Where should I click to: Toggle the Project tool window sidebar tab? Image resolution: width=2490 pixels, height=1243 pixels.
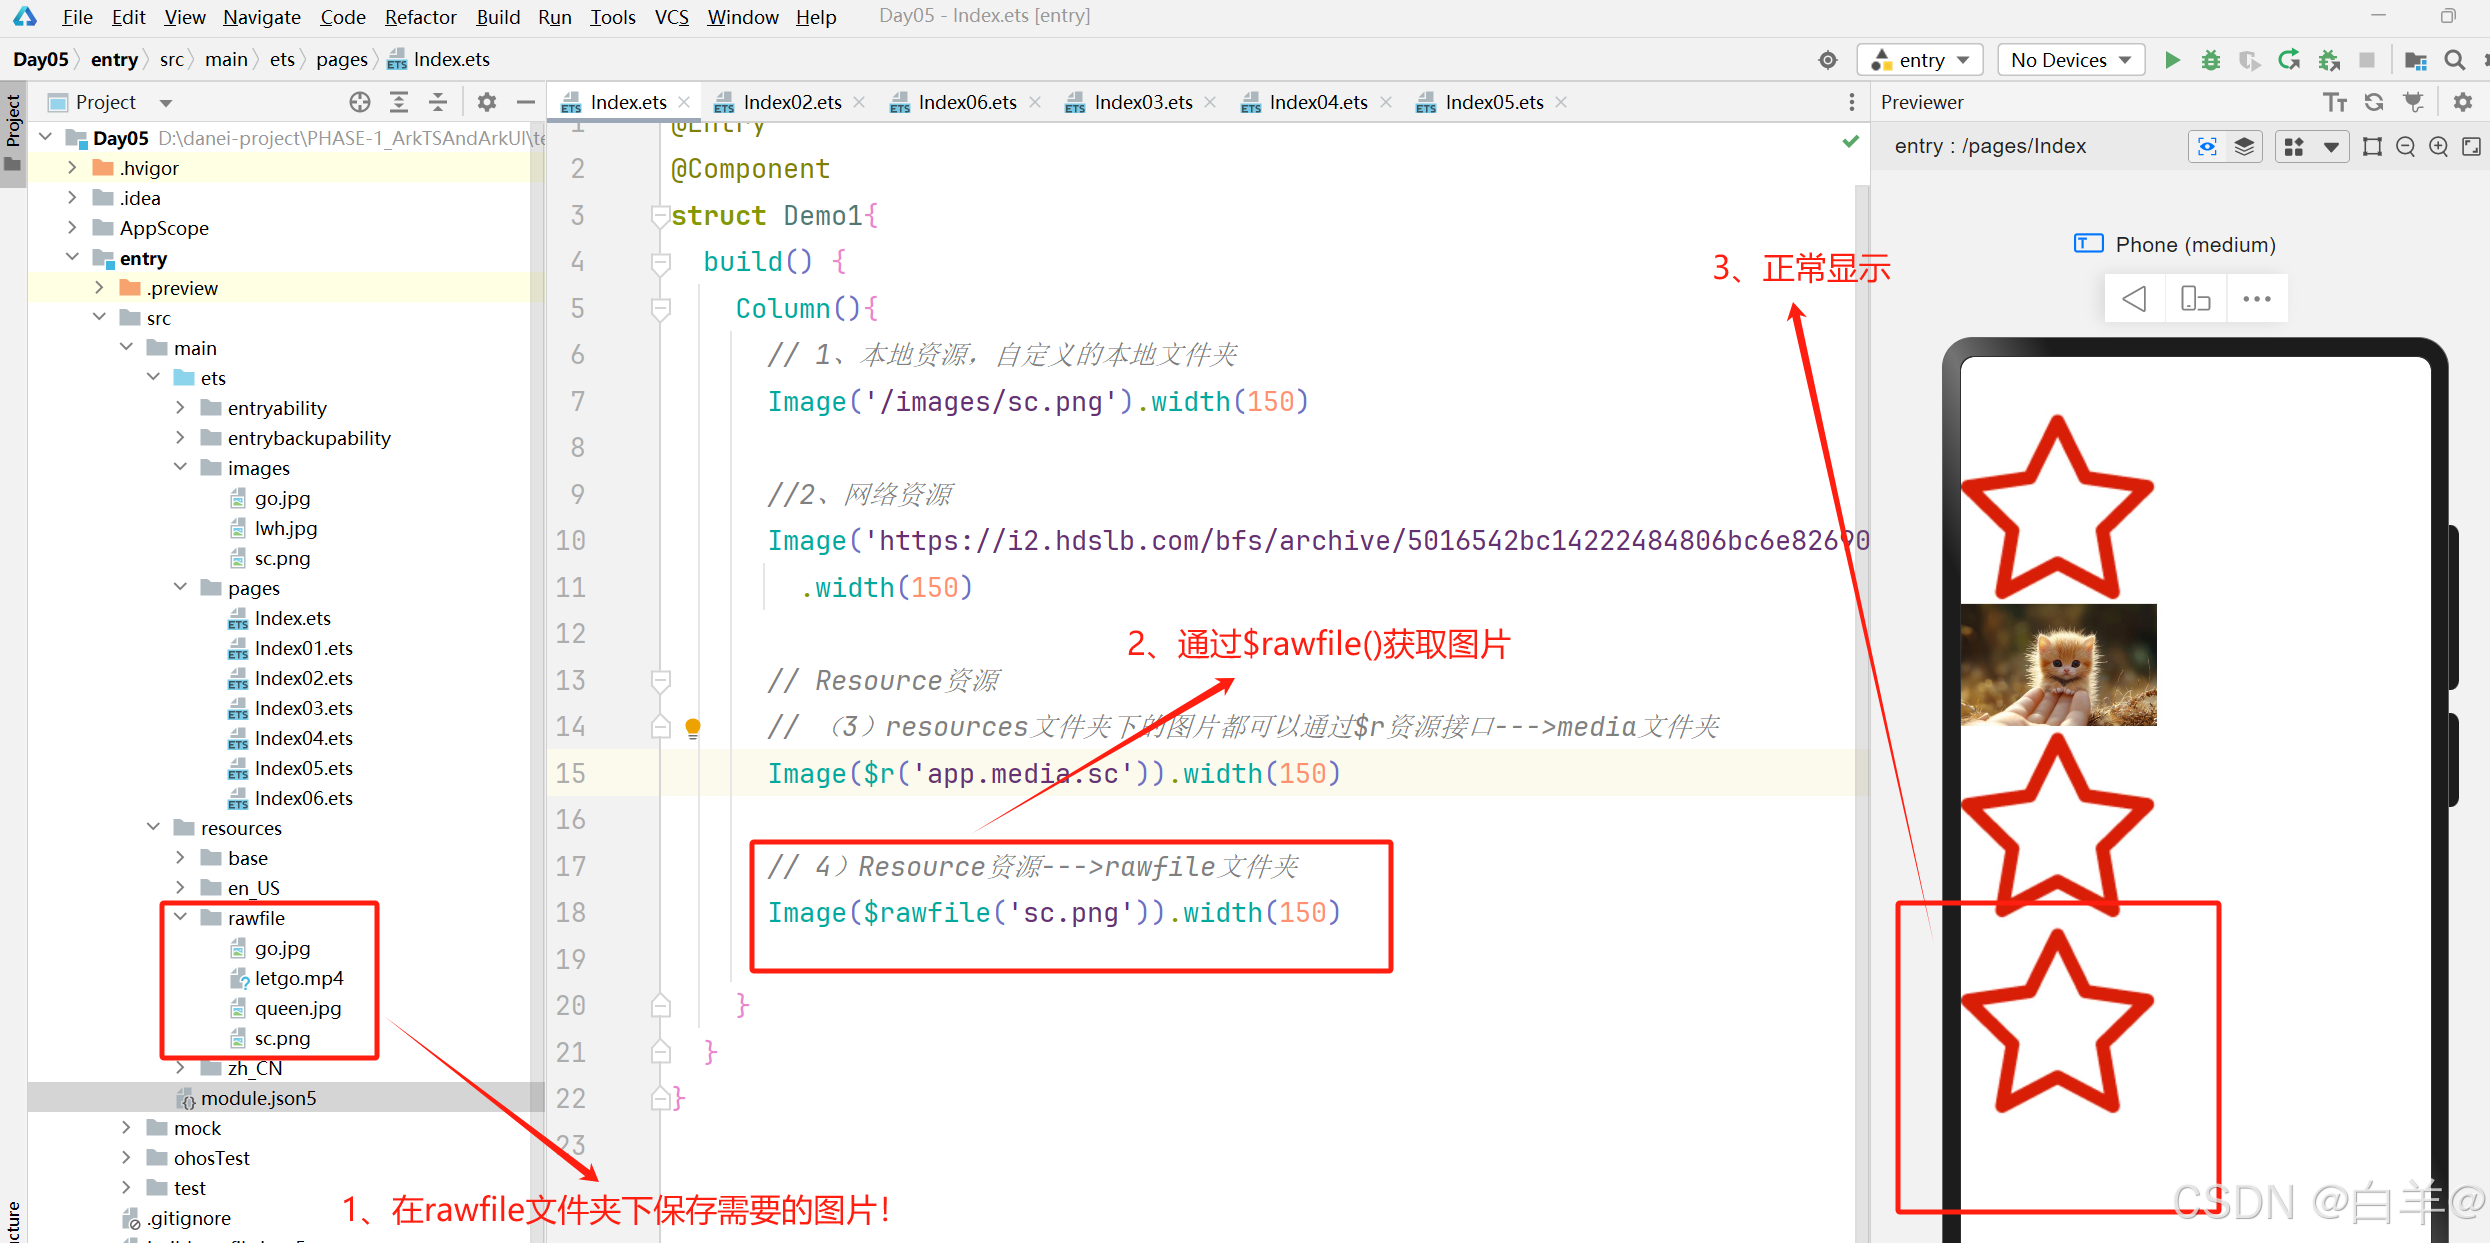click(x=13, y=134)
